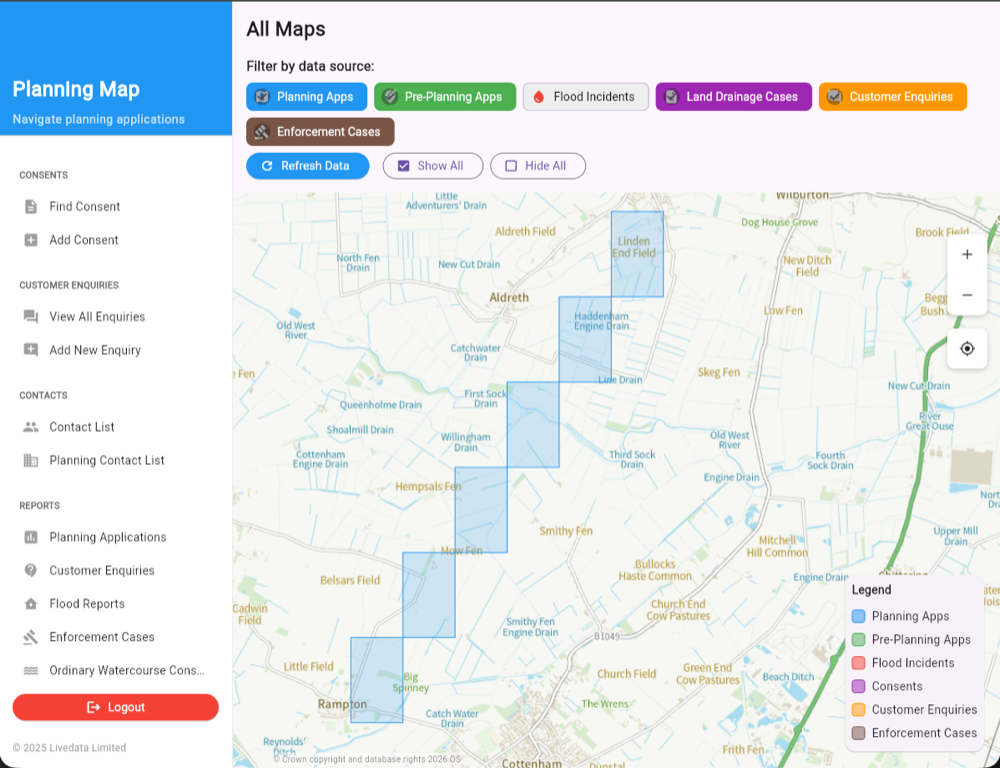The width and height of the screenshot is (1000, 768).
Task: Click the logout arrow icon
Action: [94, 707]
